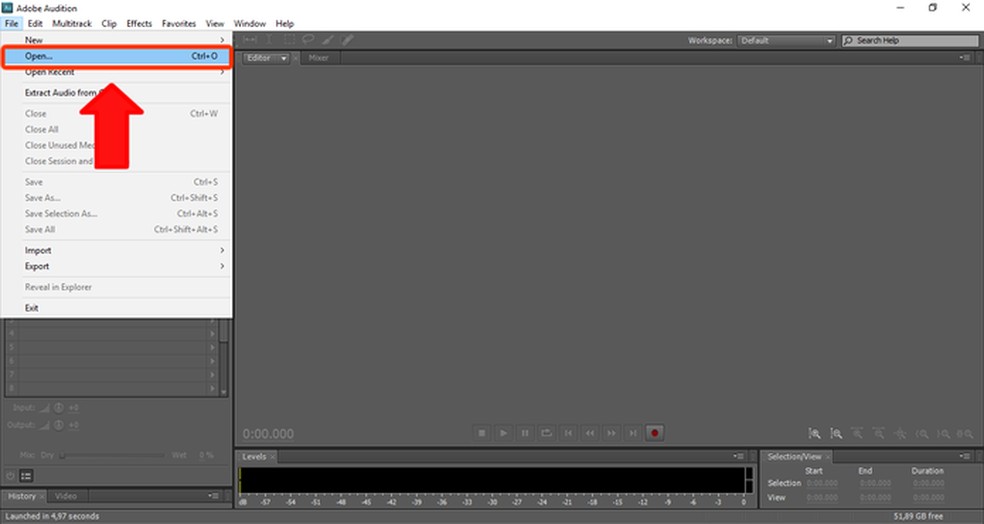The height and width of the screenshot is (524, 984).
Task: Click the red Record button
Action: pyautogui.click(x=655, y=433)
